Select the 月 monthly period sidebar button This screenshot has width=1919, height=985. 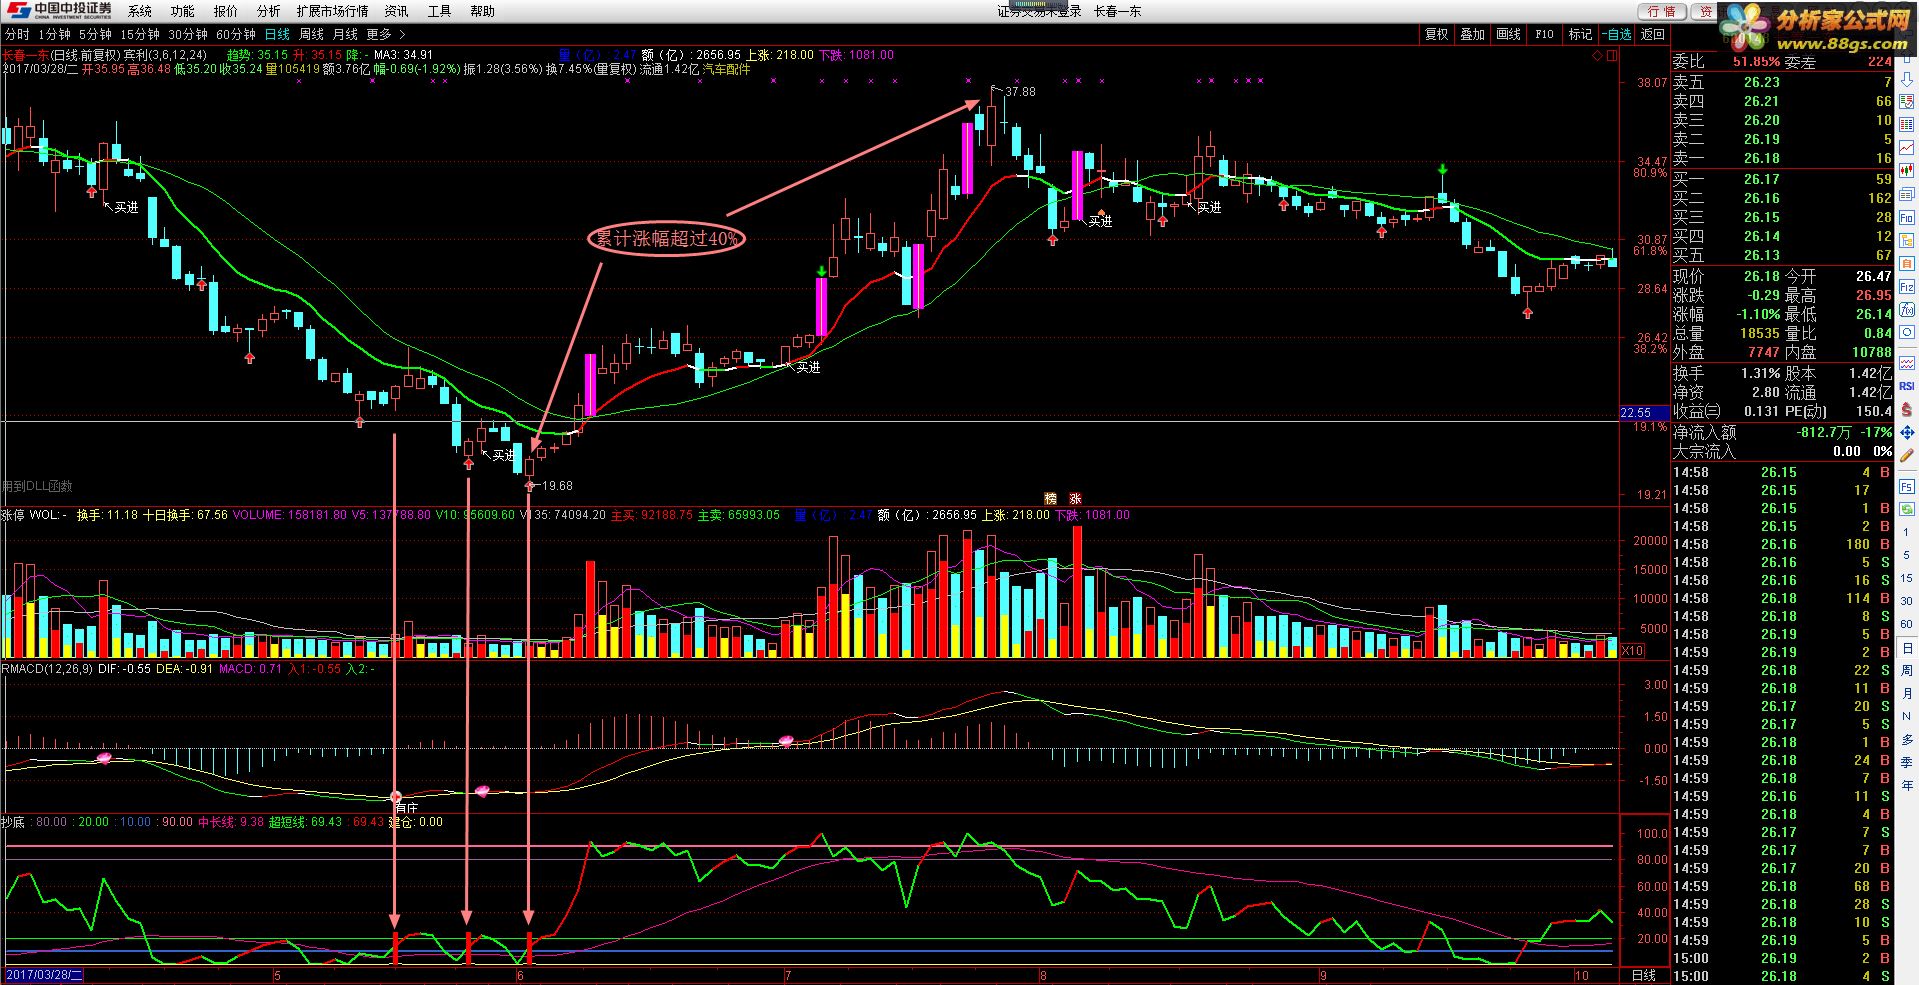point(1907,694)
